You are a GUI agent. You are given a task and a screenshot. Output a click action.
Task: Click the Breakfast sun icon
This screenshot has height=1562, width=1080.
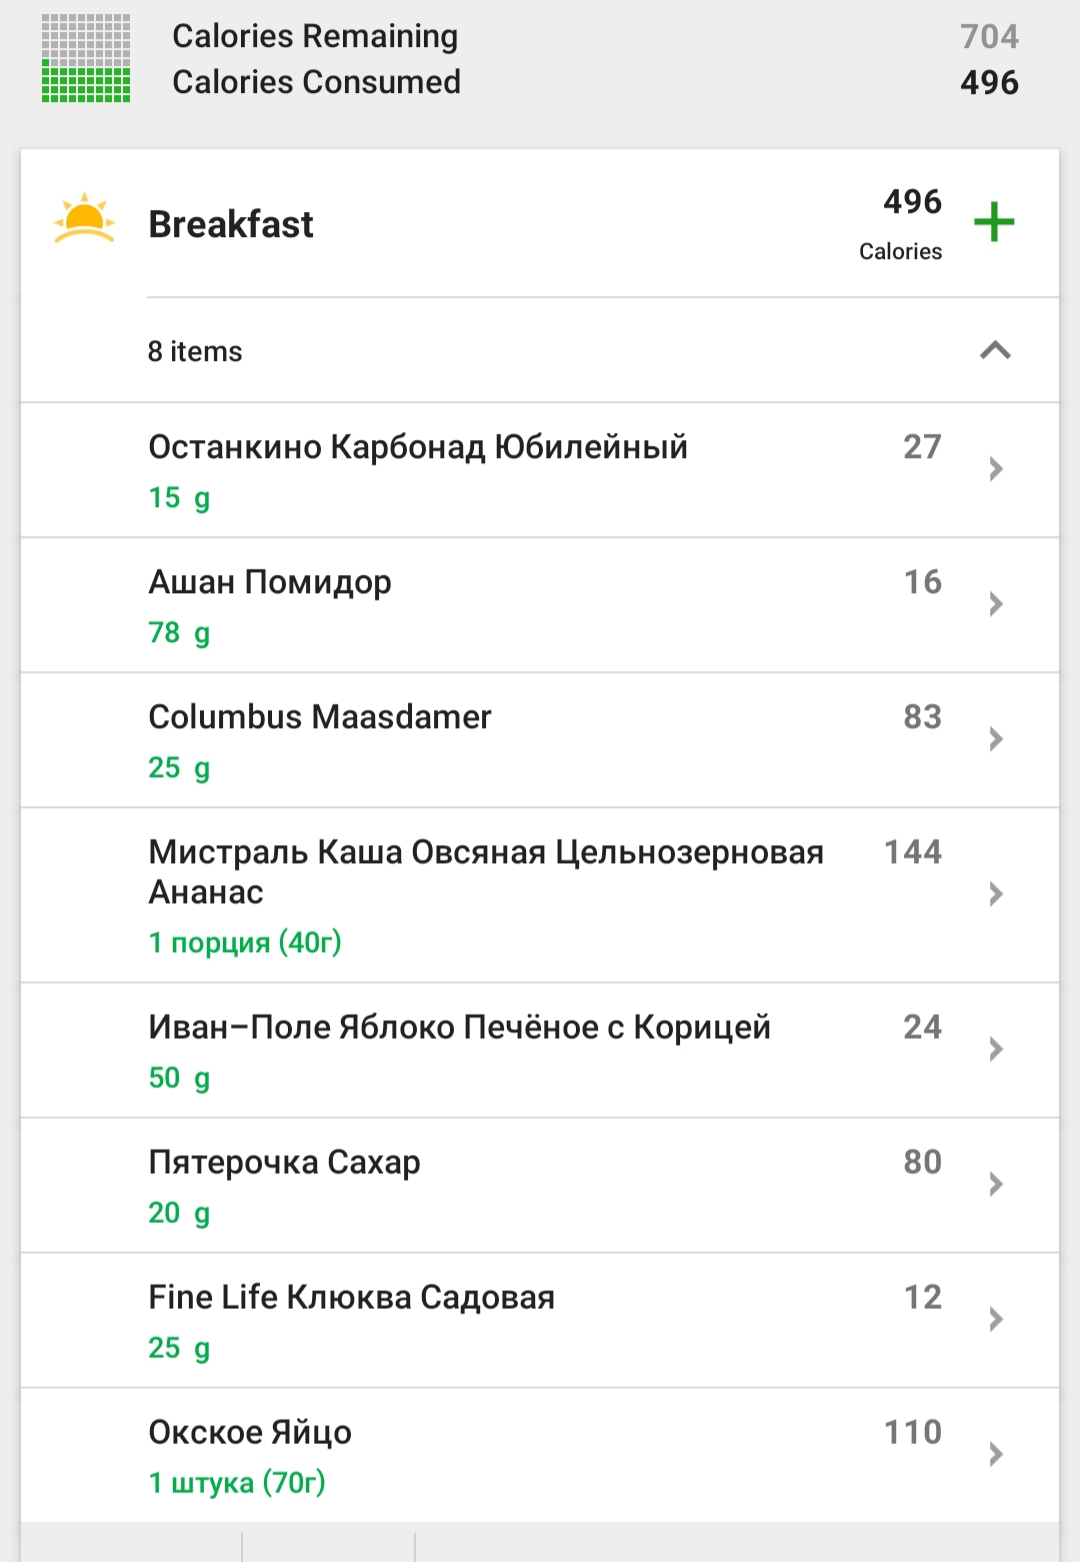click(85, 219)
